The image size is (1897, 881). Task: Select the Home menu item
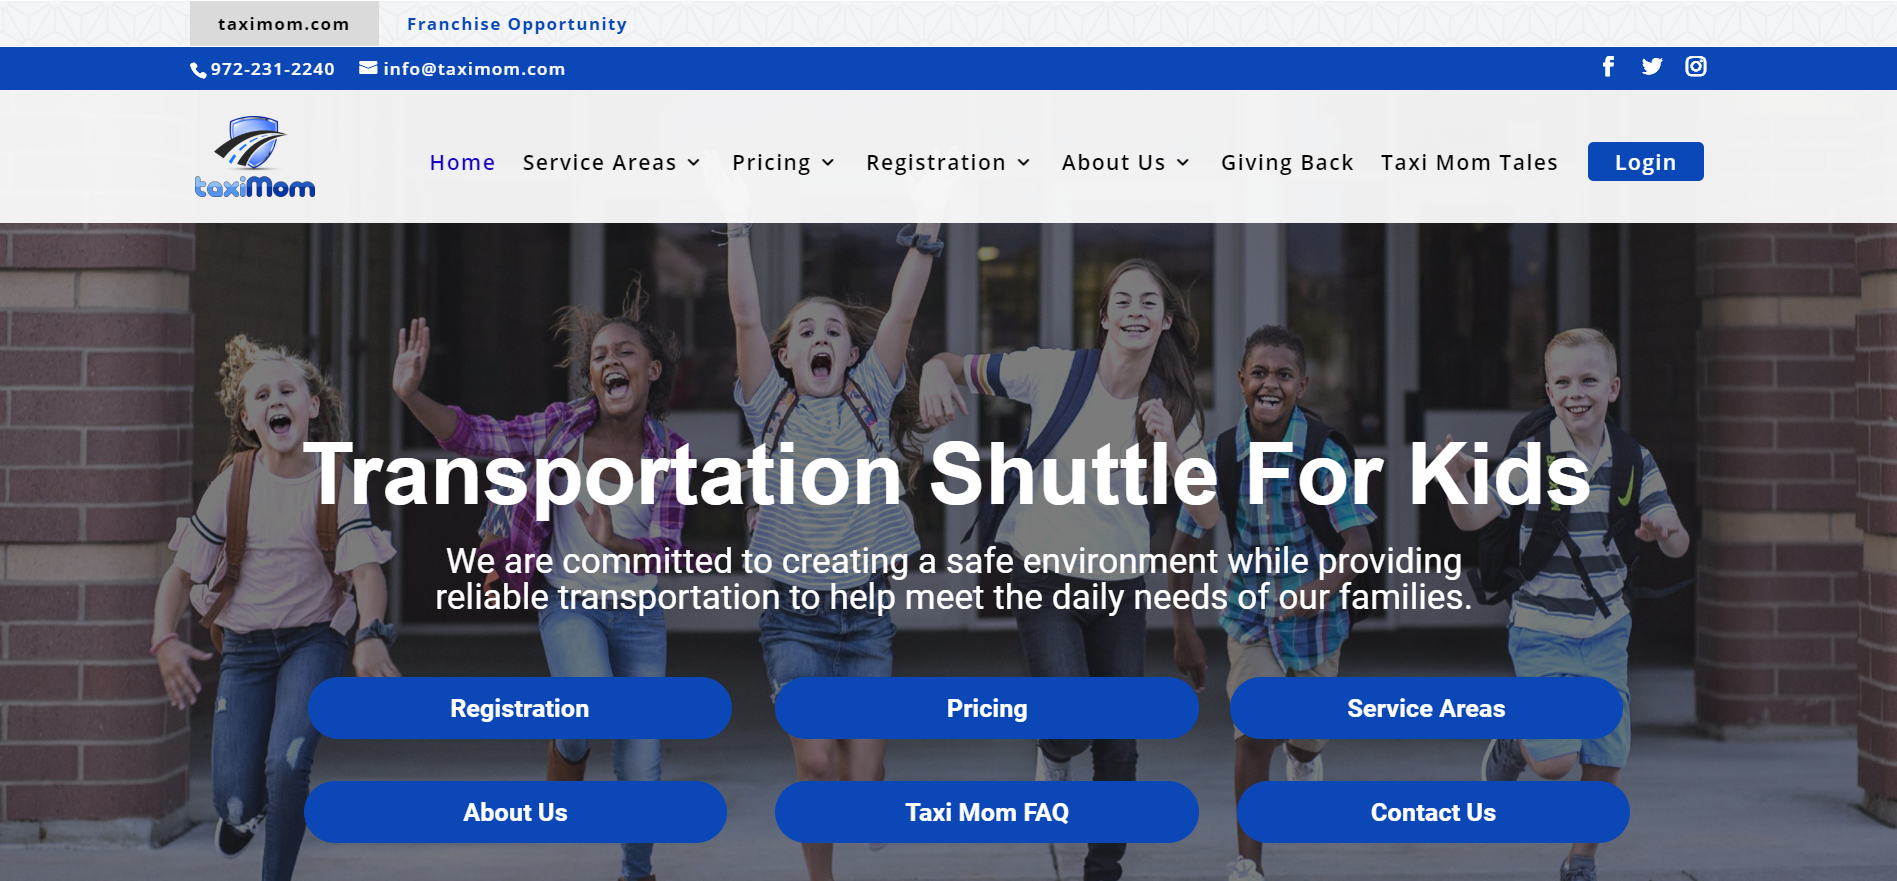point(462,163)
